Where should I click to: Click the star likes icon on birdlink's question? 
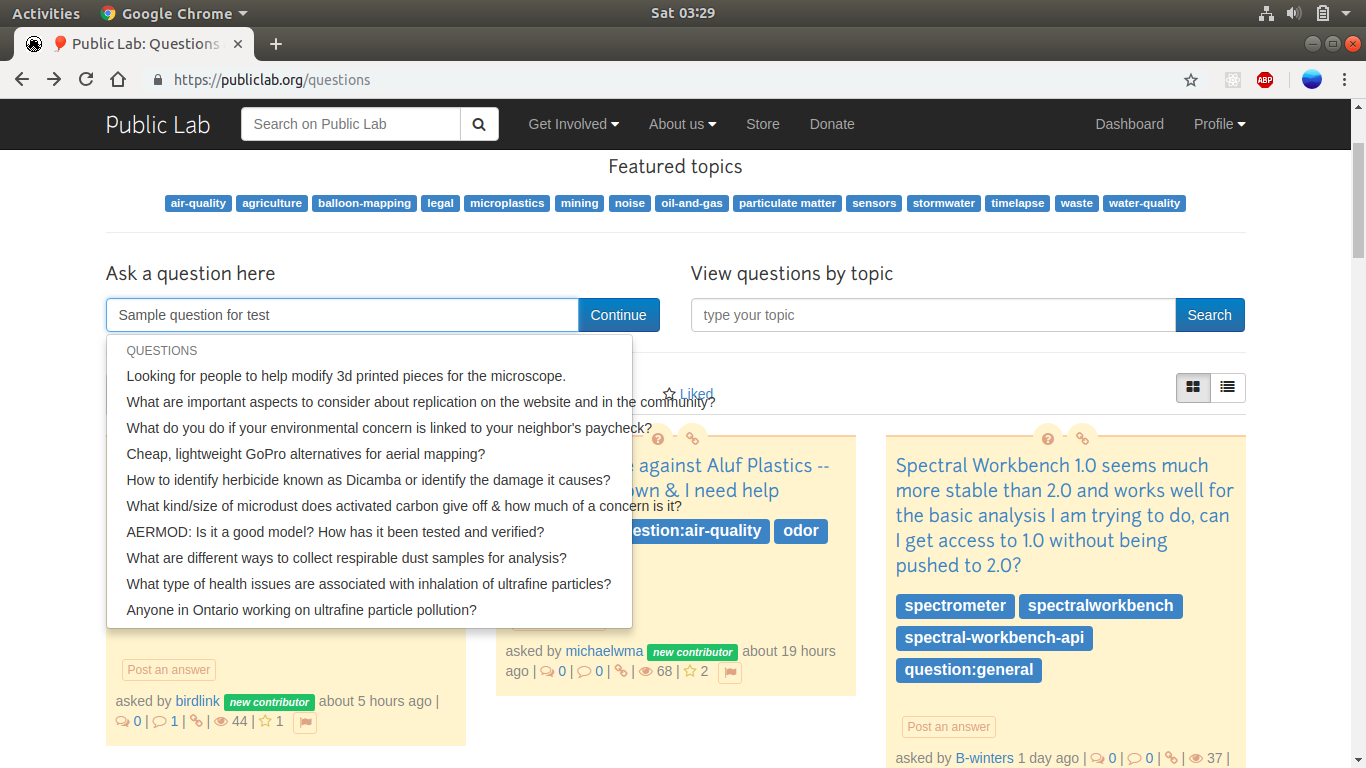tap(265, 722)
